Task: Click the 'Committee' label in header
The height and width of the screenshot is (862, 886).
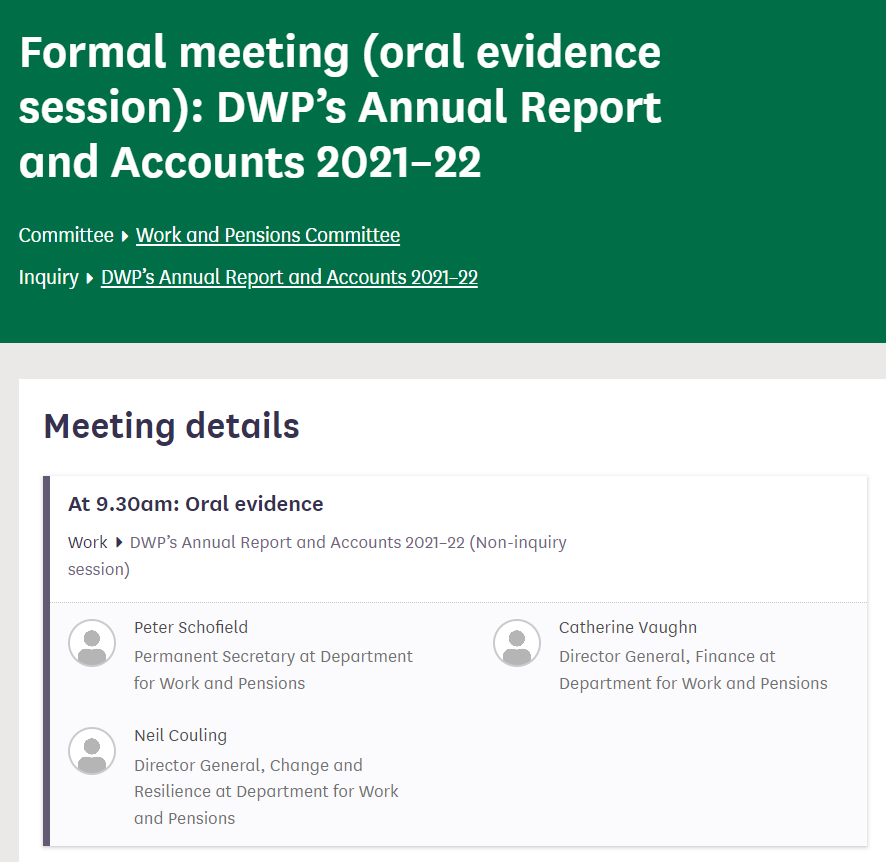Action: [x=66, y=235]
